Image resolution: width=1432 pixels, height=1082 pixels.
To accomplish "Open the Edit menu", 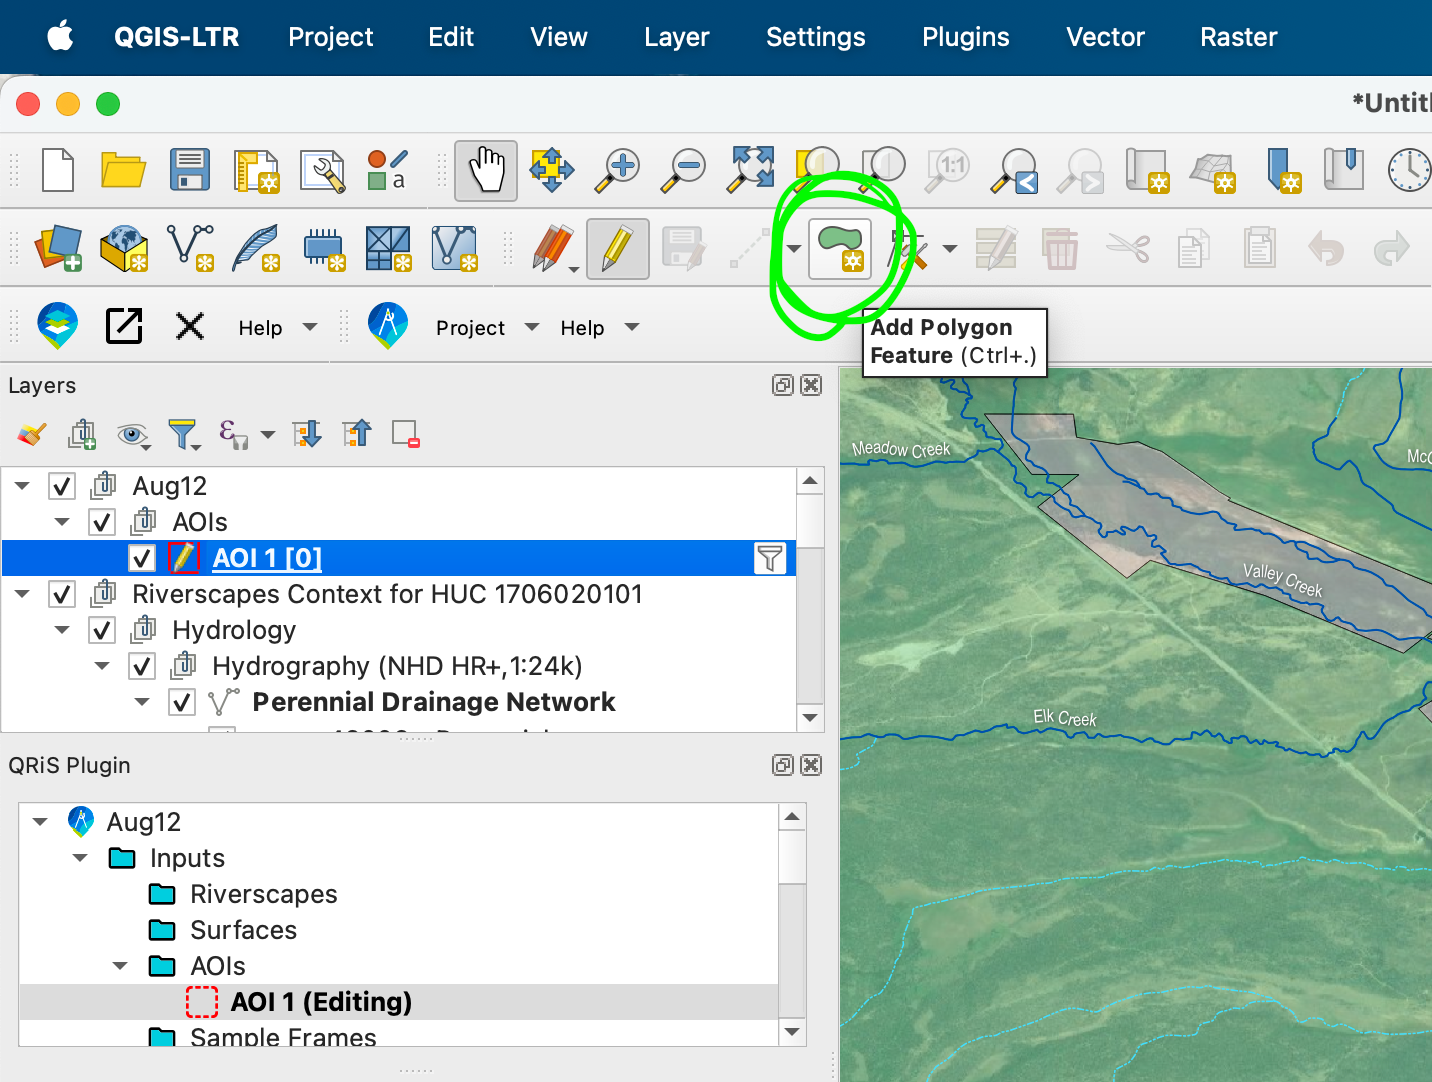I will pos(451,37).
